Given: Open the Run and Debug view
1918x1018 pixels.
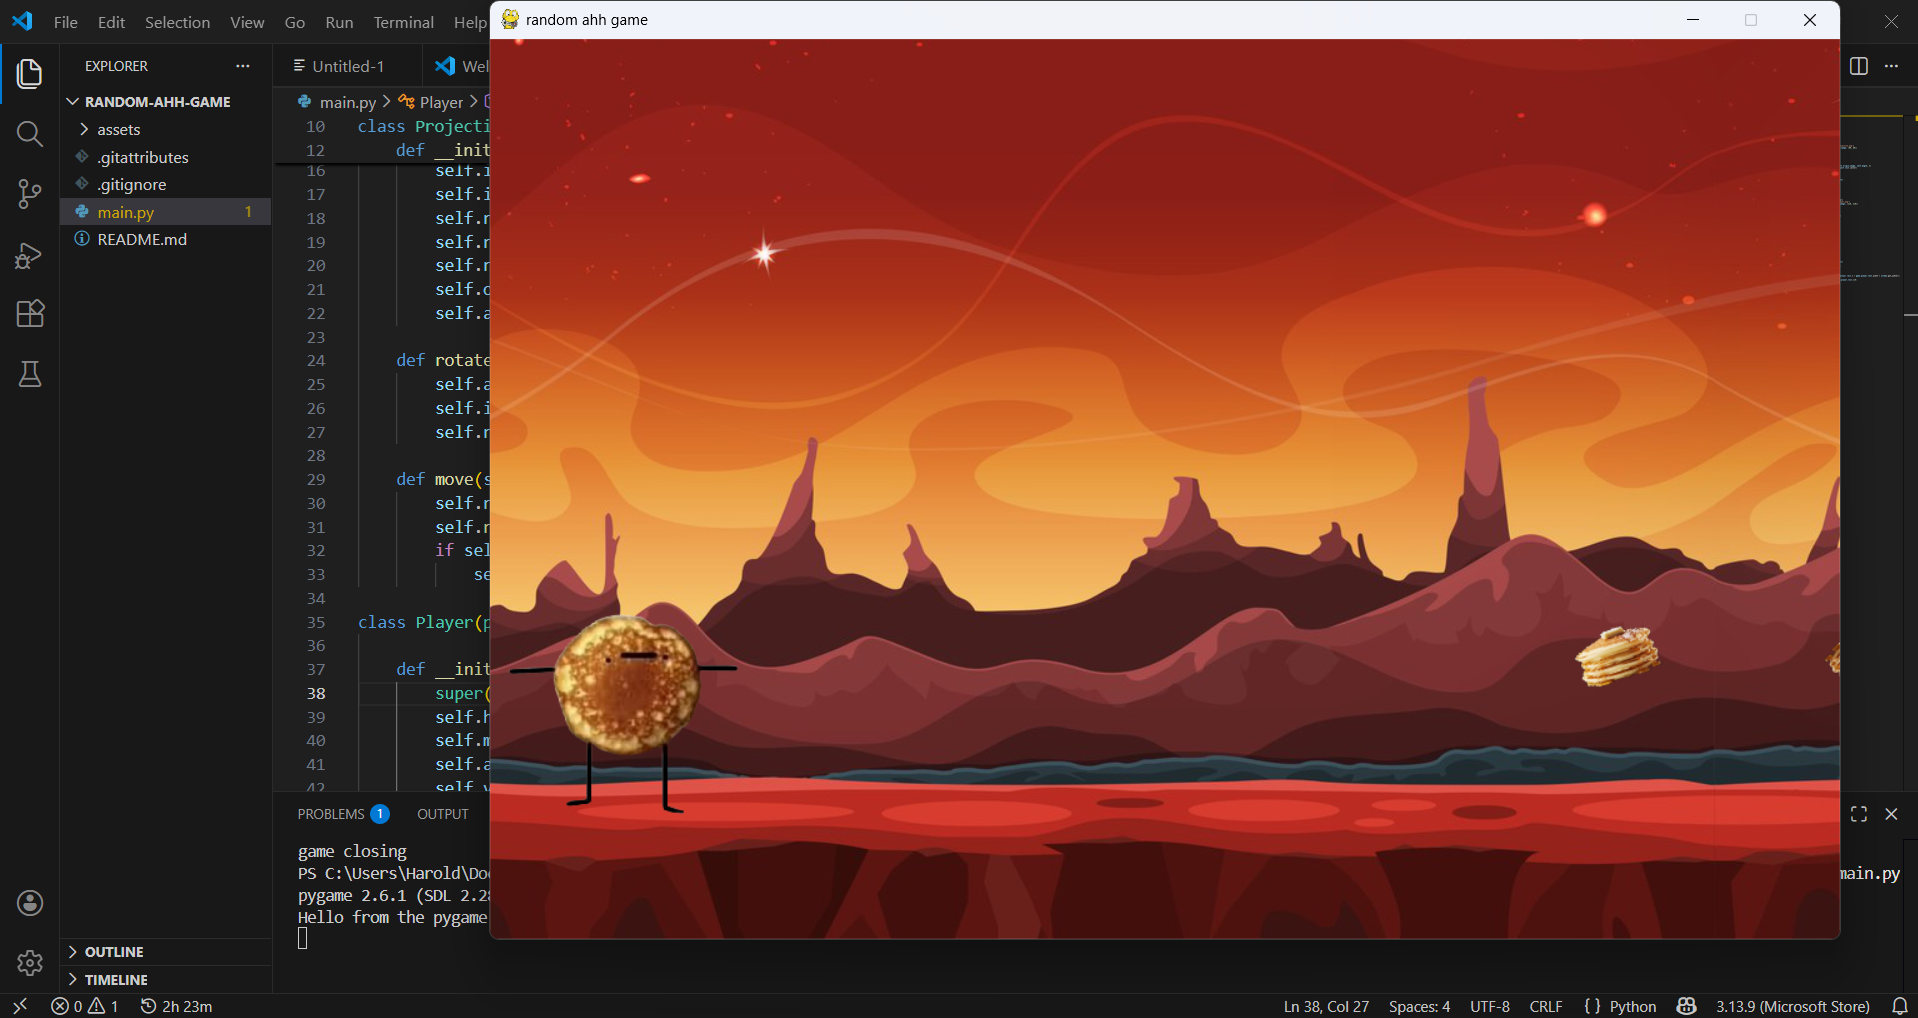Looking at the screenshot, I should click(x=30, y=255).
